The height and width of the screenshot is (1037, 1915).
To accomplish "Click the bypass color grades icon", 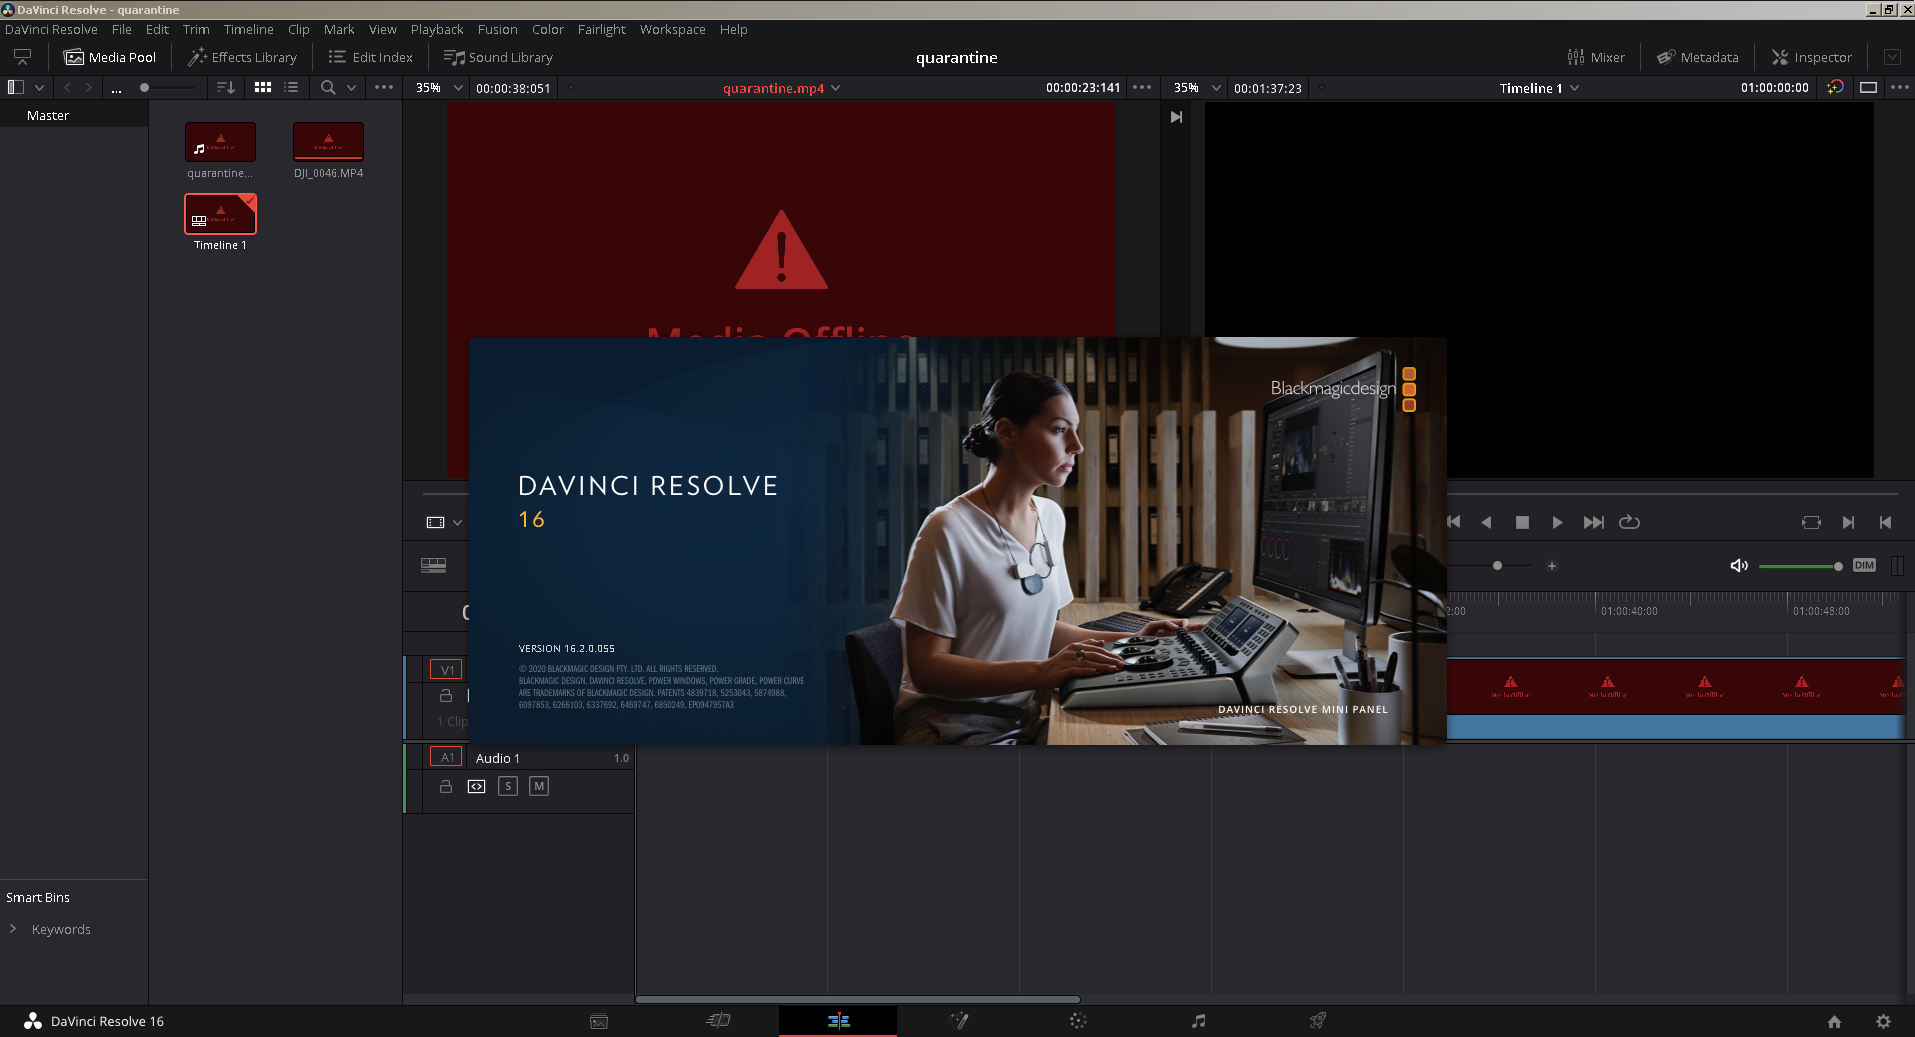I will pyautogui.click(x=1835, y=88).
